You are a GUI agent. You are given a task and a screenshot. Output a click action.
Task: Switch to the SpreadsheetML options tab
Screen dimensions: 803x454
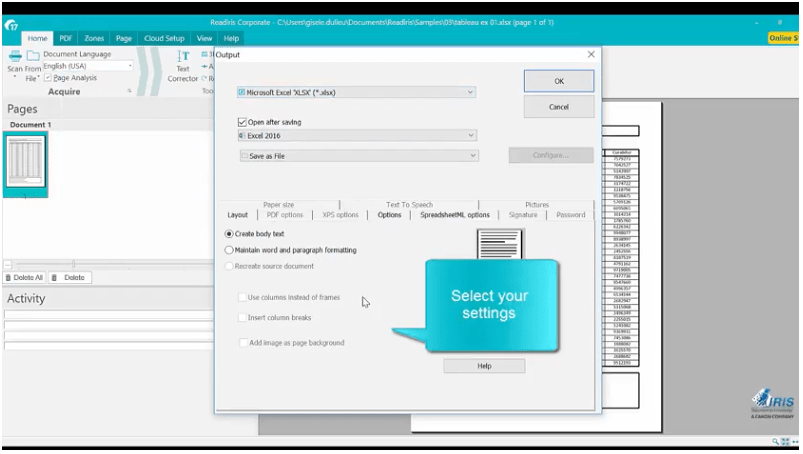(455, 215)
